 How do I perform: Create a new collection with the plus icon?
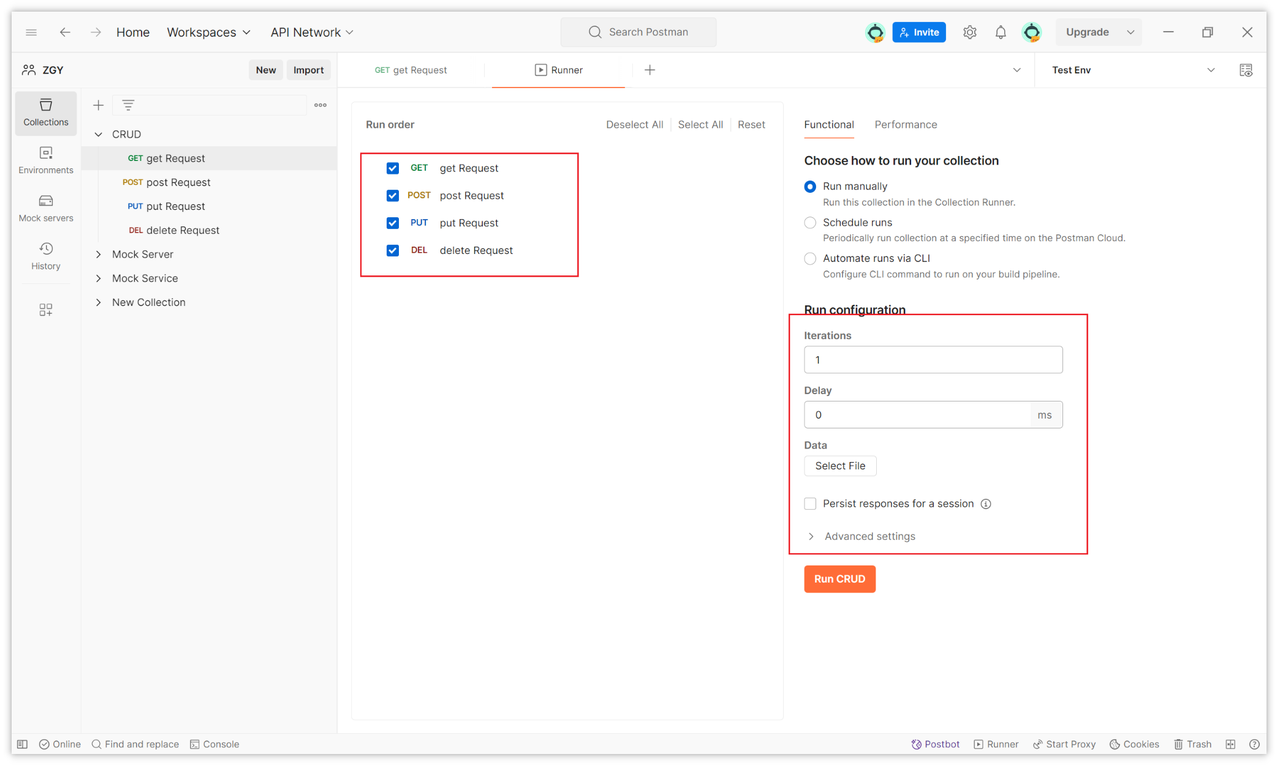(x=98, y=105)
